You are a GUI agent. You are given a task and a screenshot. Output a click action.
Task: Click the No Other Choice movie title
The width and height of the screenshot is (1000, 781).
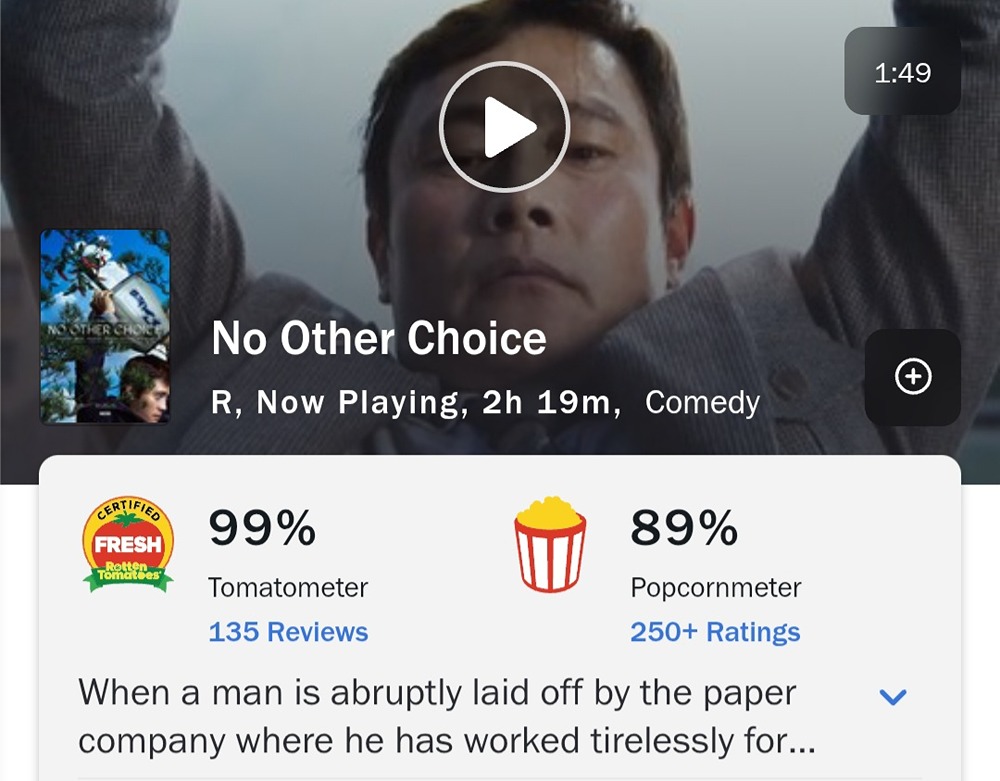379,340
